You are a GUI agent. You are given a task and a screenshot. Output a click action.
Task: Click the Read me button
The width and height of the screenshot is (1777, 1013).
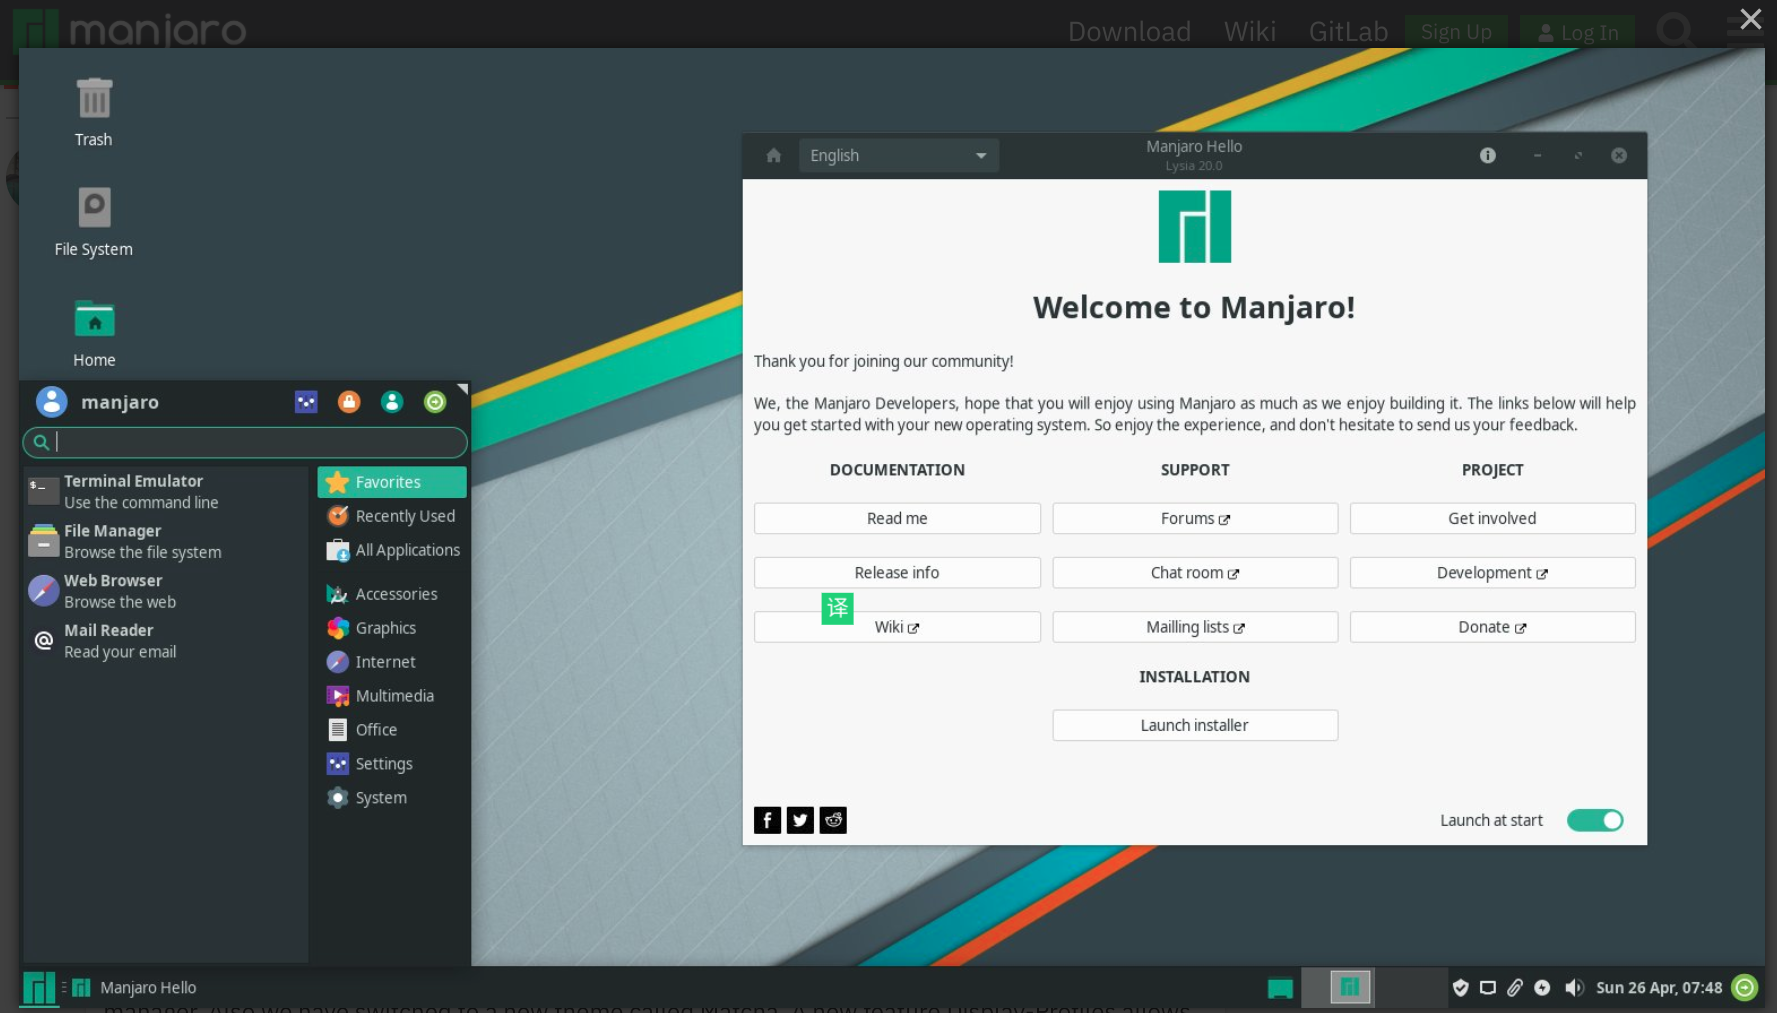click(897, 518)
